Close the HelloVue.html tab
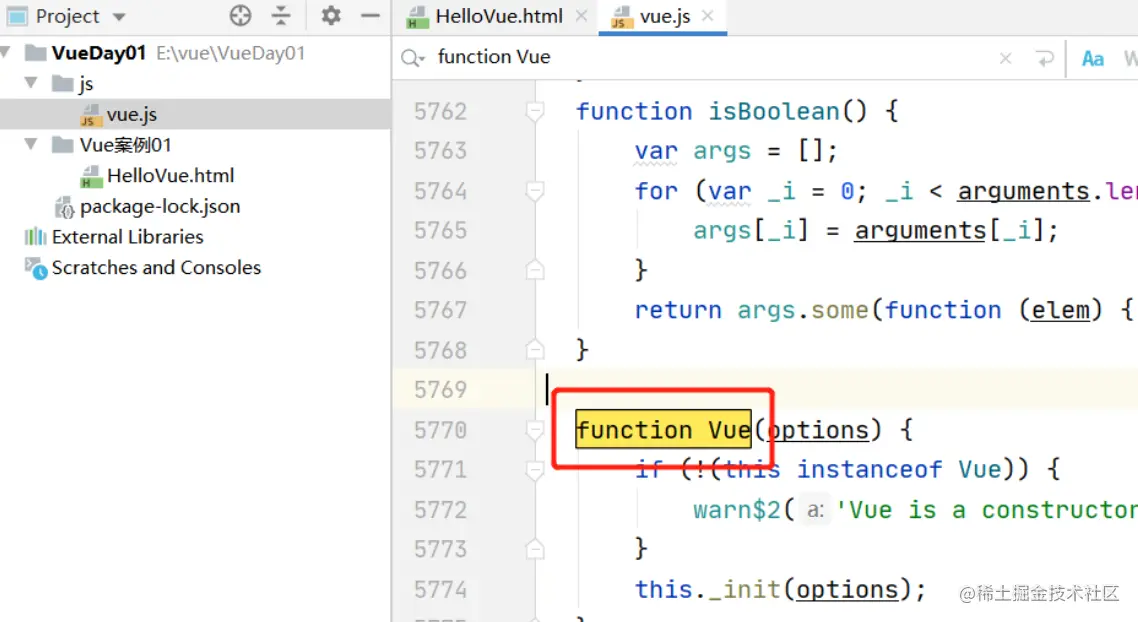The image size is (1138, 622). click(581, 16)
